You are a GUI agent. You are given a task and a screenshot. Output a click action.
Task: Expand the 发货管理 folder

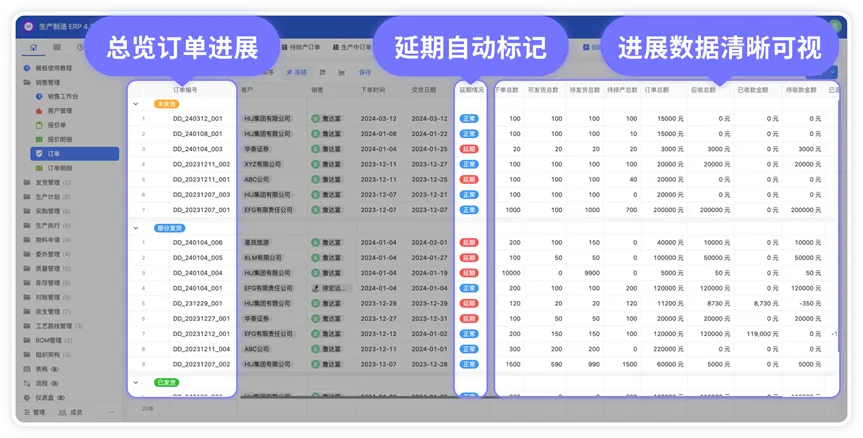(x=47, y=182)
